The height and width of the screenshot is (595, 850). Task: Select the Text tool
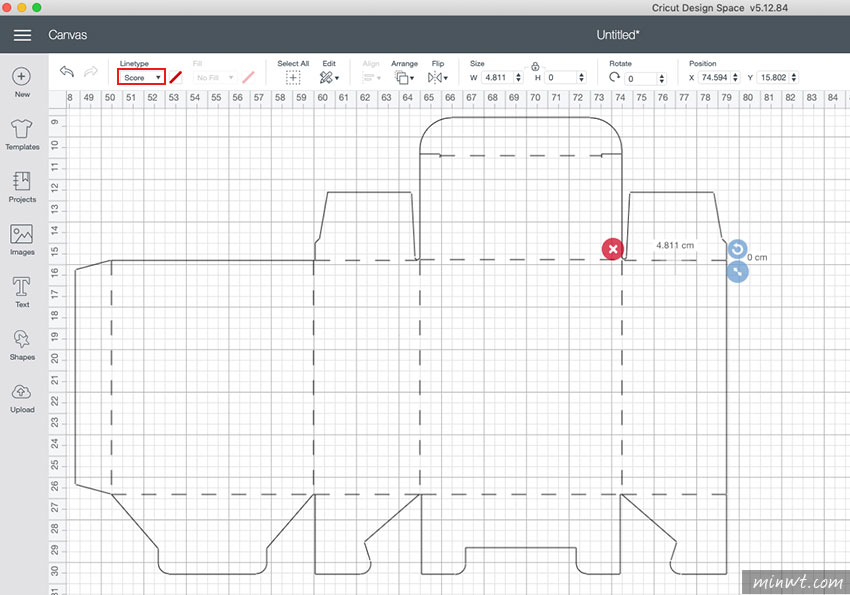22,293
